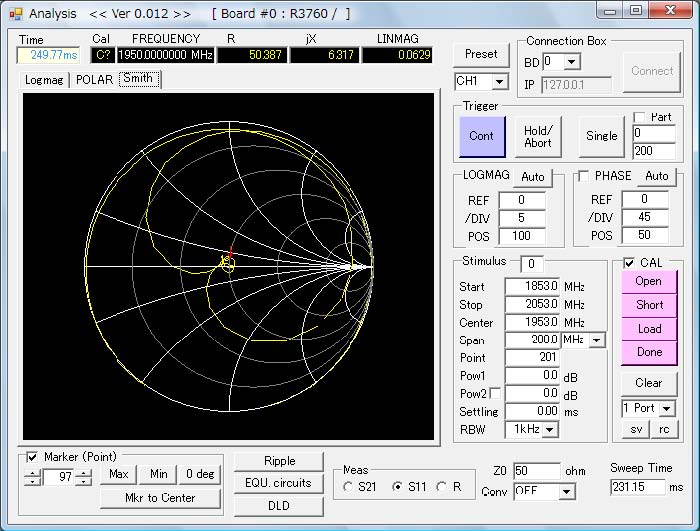Image resolution: width=700 pixels, height=531 pixels.
Task: Open the EQU. circuits dialog
Action: pos(279,483)
